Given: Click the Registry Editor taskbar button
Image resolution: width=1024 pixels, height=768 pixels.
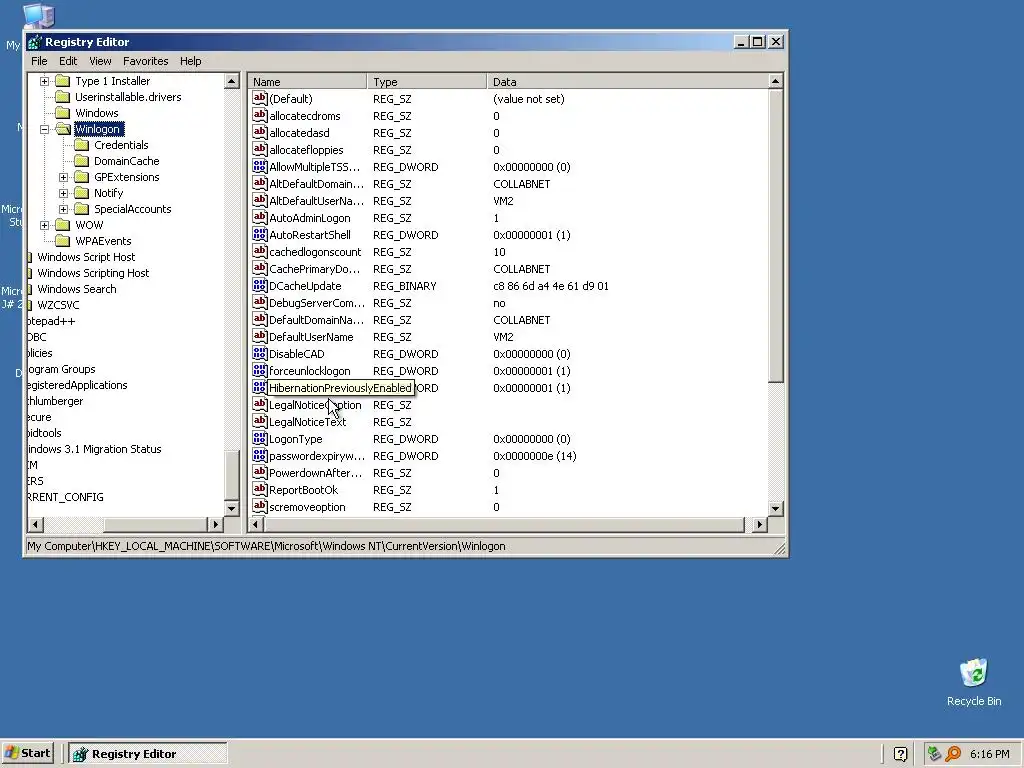Looking at the screenshot, I should coord(148,754).
